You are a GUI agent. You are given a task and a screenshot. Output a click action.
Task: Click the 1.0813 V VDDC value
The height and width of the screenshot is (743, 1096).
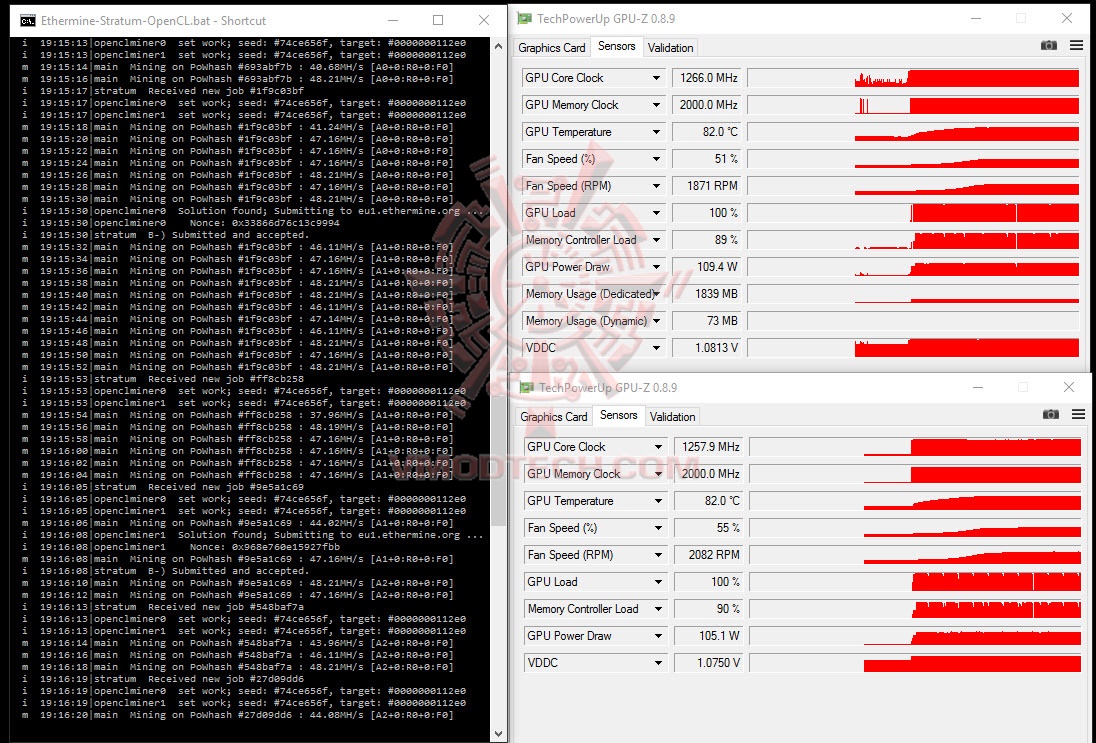pyautogui.click(x=706, y=348)
